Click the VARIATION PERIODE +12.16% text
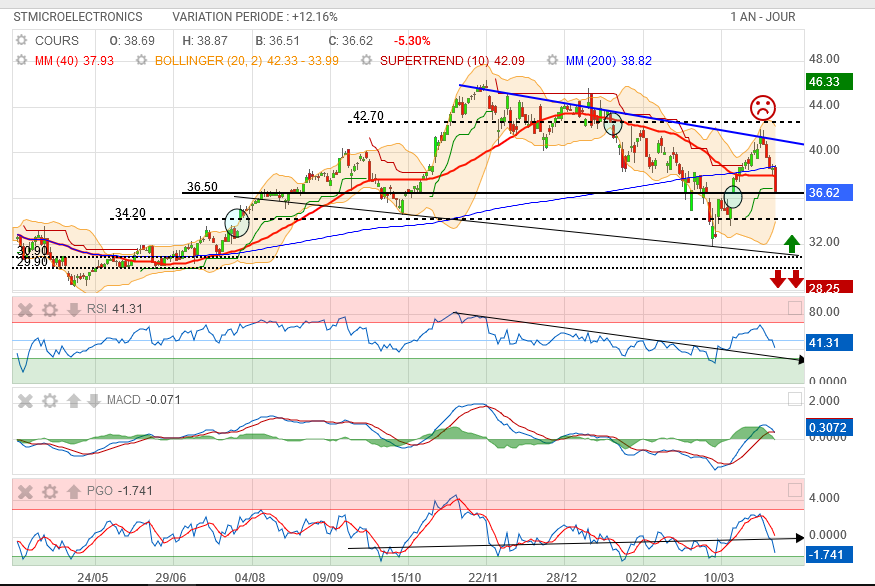Viewport: 875px width, 586px height. [x=255, y=17]
